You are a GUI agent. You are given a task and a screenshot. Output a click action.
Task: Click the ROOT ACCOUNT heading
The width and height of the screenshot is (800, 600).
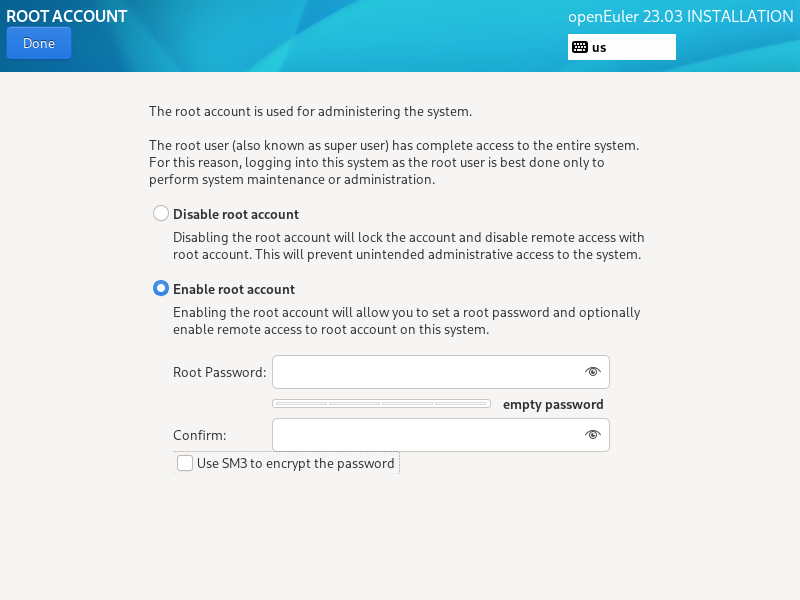tap(67, 16)
